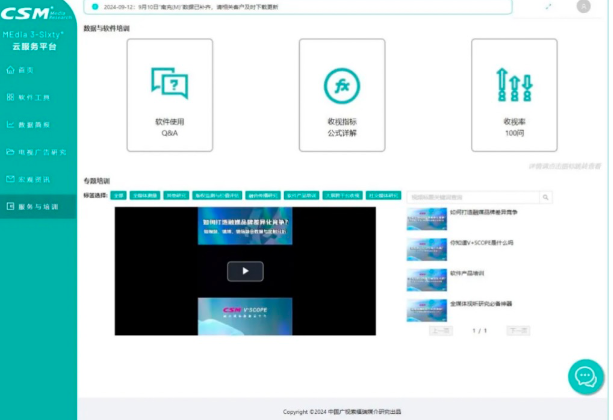Viewport: 613px width, 420px height.
Task: Click the 数据与软件培训 heading
Action: (x=106, y=28)
